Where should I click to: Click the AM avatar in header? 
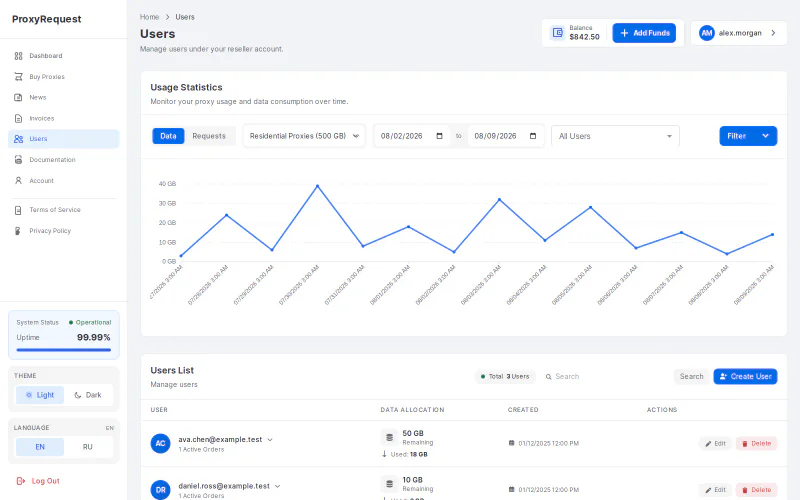click(x=706, y=33)
